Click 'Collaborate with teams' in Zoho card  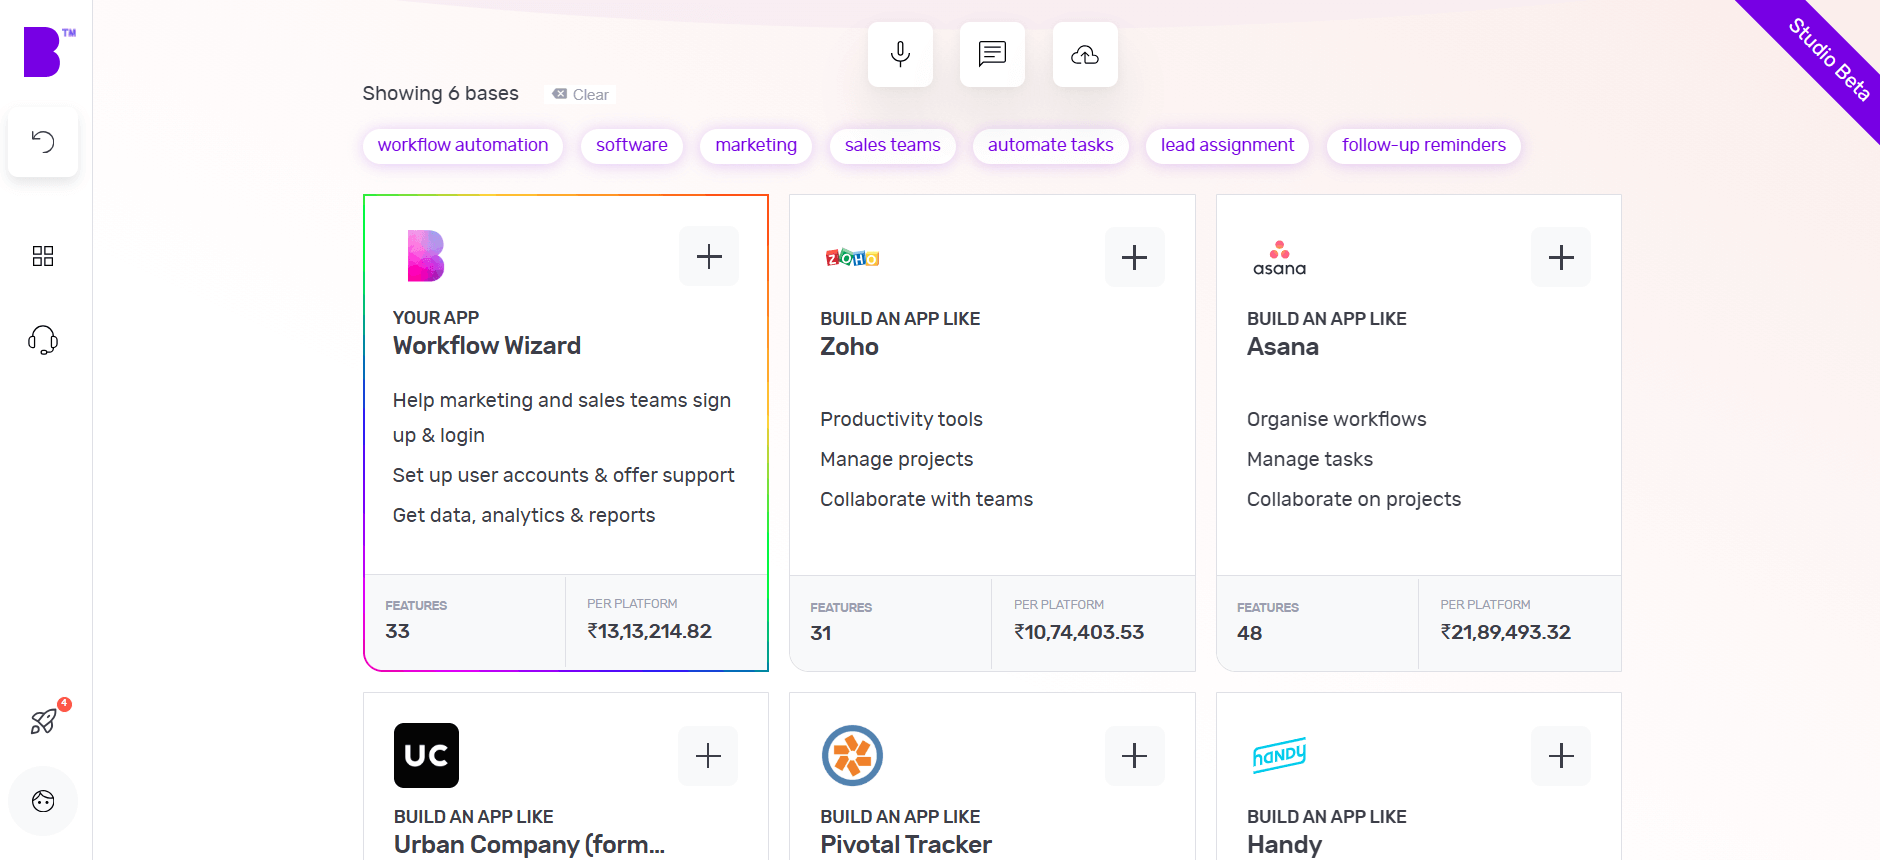926,499
